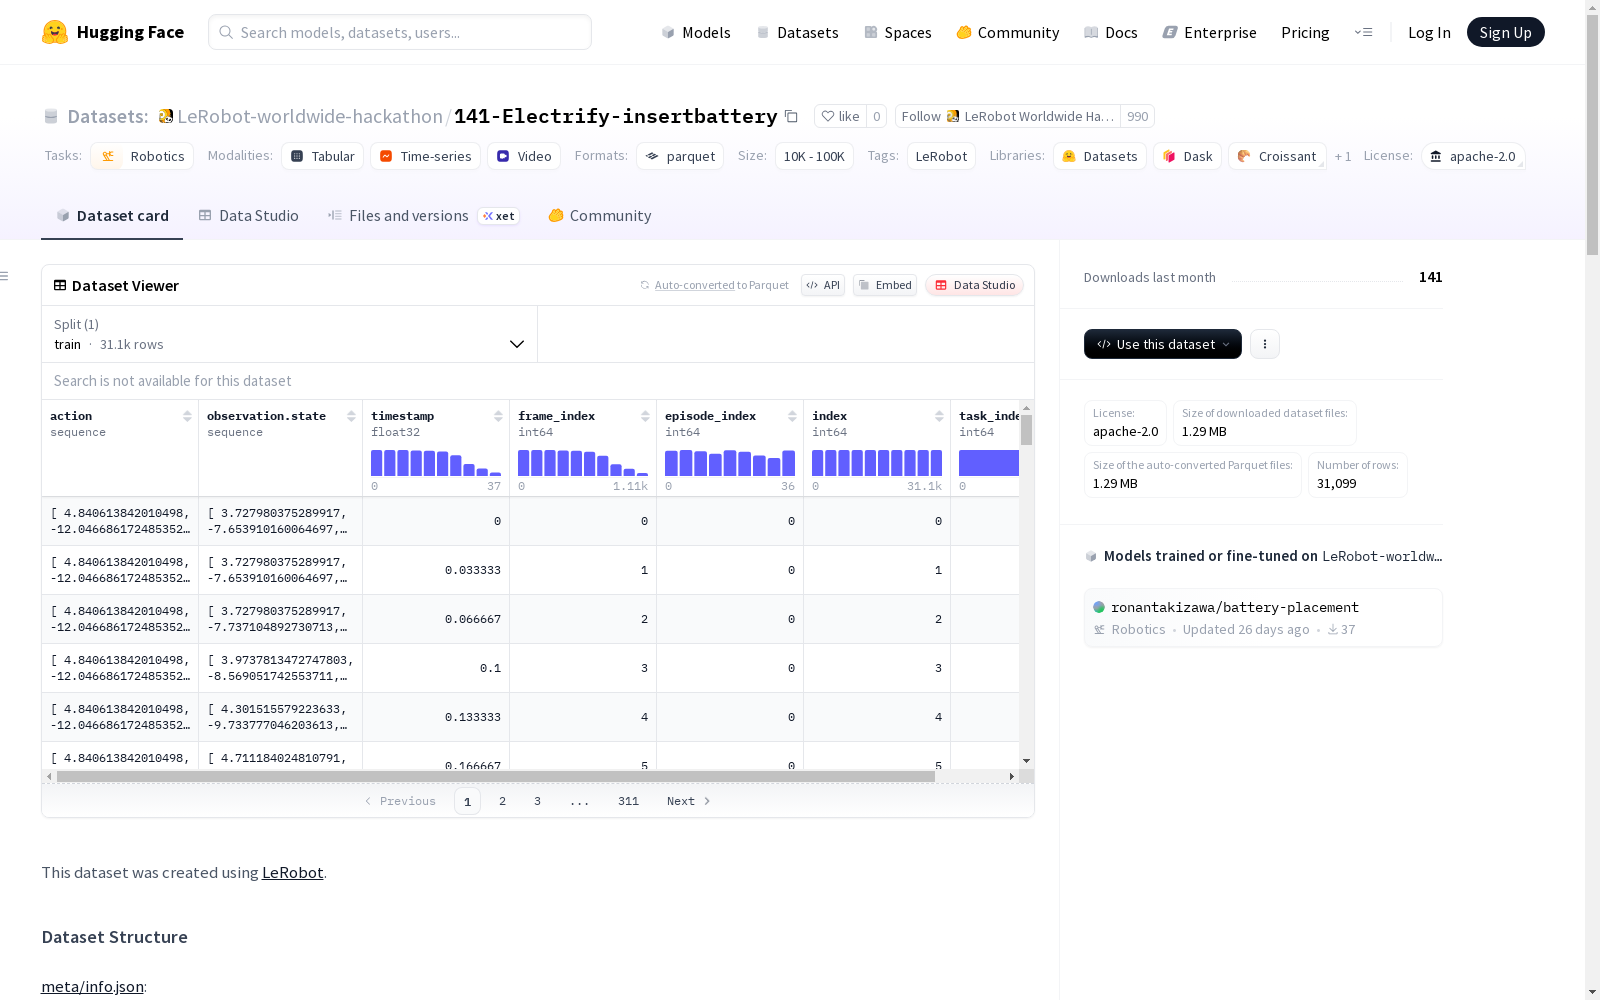Click the apache-2.0 license tag

pos(1473,156)
